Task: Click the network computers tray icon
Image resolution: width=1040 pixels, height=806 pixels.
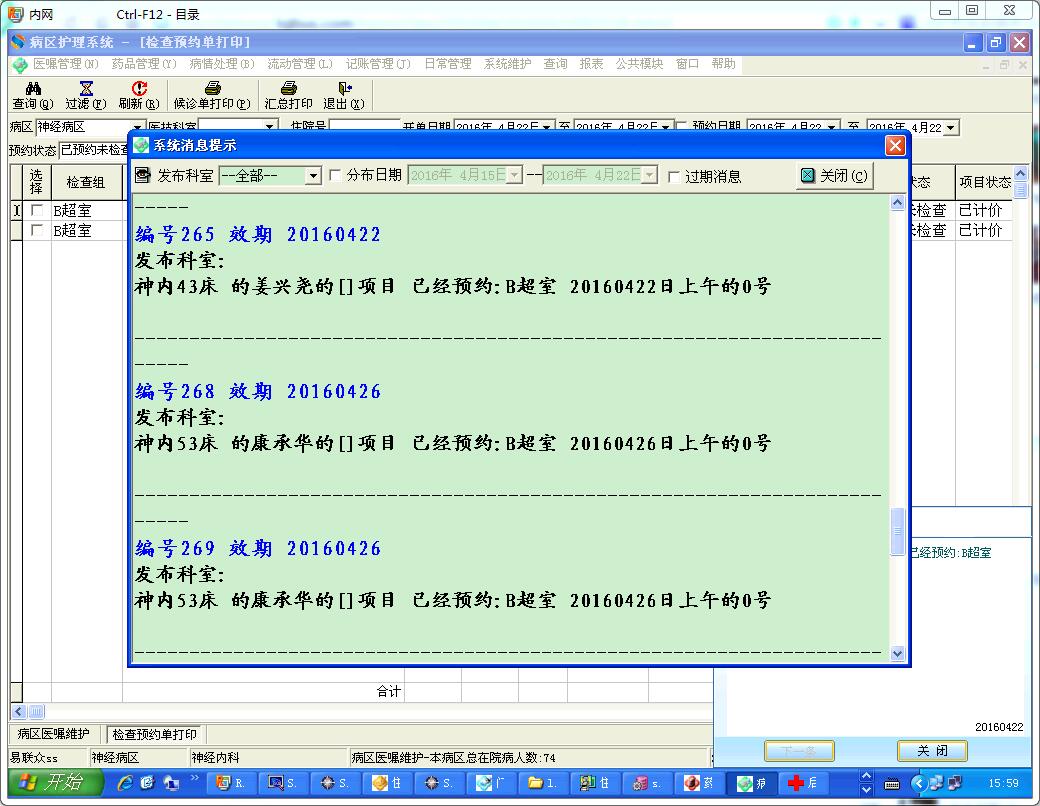Action: point(936,783)
